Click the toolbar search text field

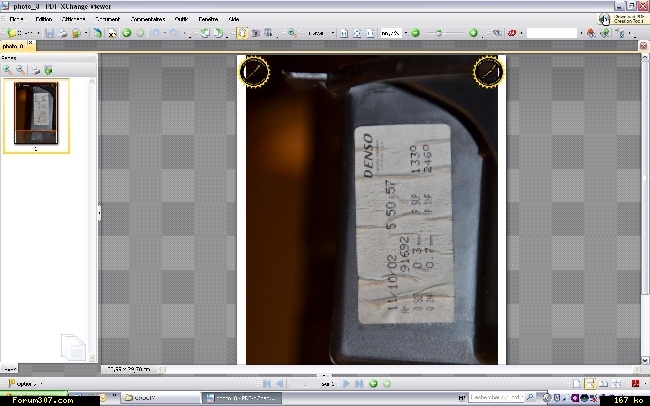(x=552, y=33)
